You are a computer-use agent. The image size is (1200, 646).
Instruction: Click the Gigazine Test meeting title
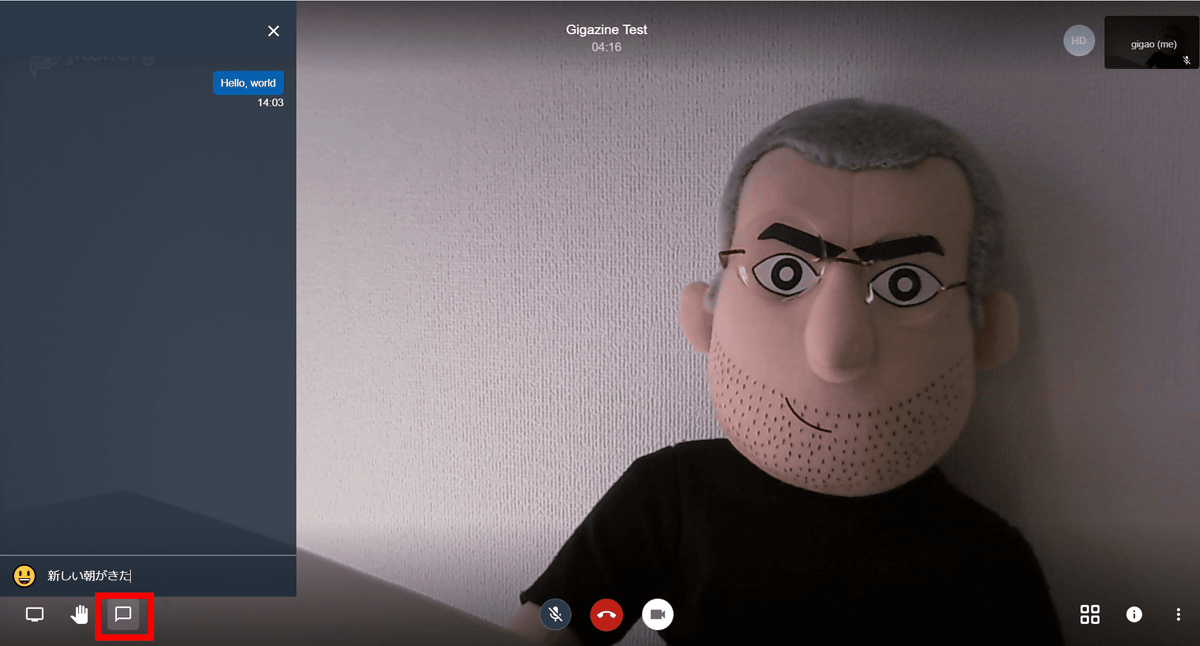[x=606, y=30]
